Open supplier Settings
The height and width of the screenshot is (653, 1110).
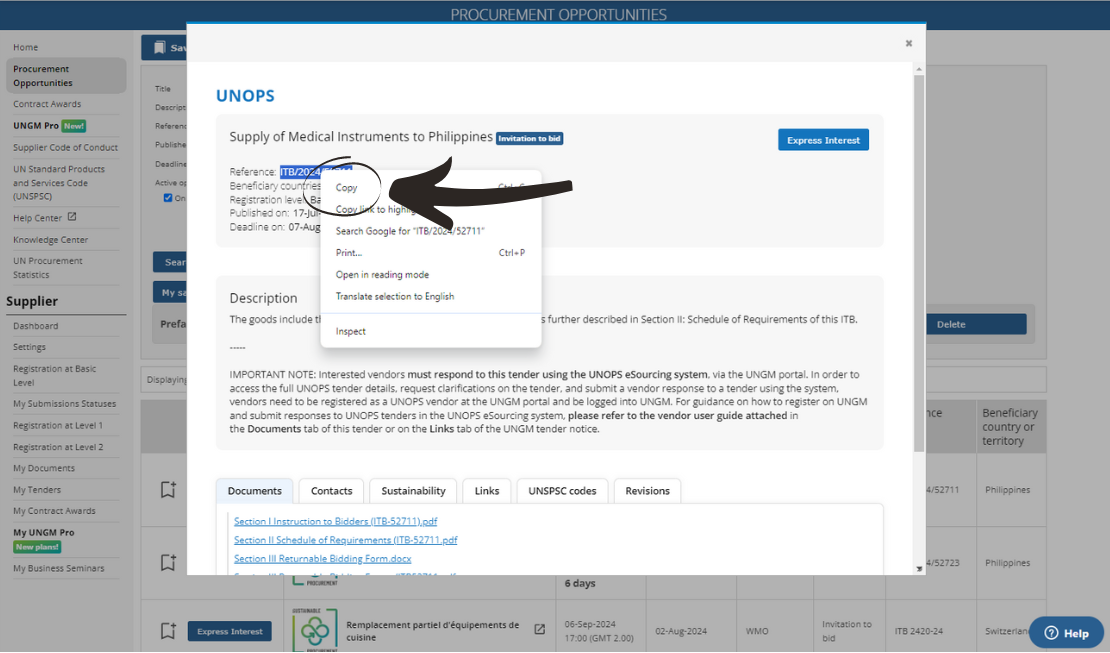pyautogui.click(x=29, y=348)
